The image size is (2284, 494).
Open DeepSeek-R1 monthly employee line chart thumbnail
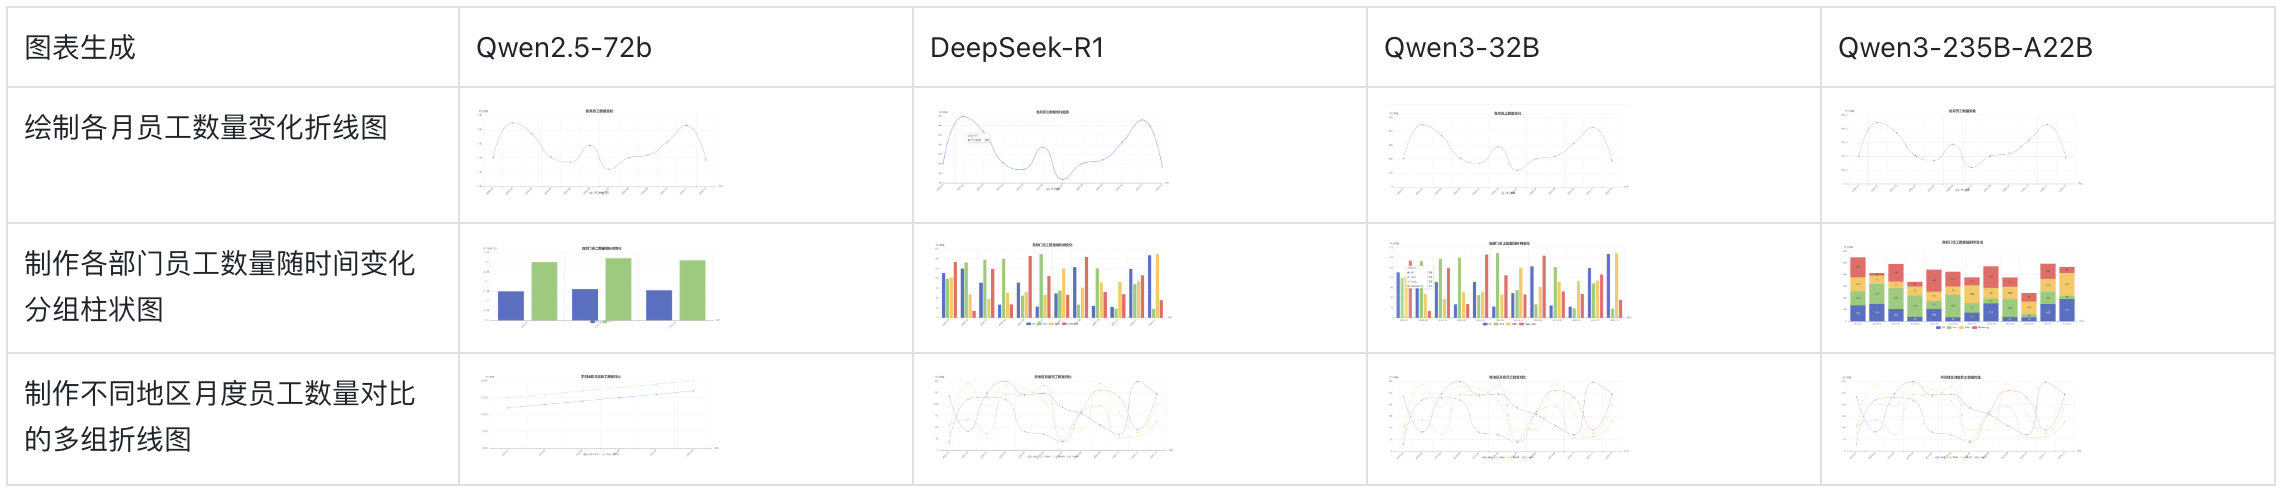(x=1053, y=151)
